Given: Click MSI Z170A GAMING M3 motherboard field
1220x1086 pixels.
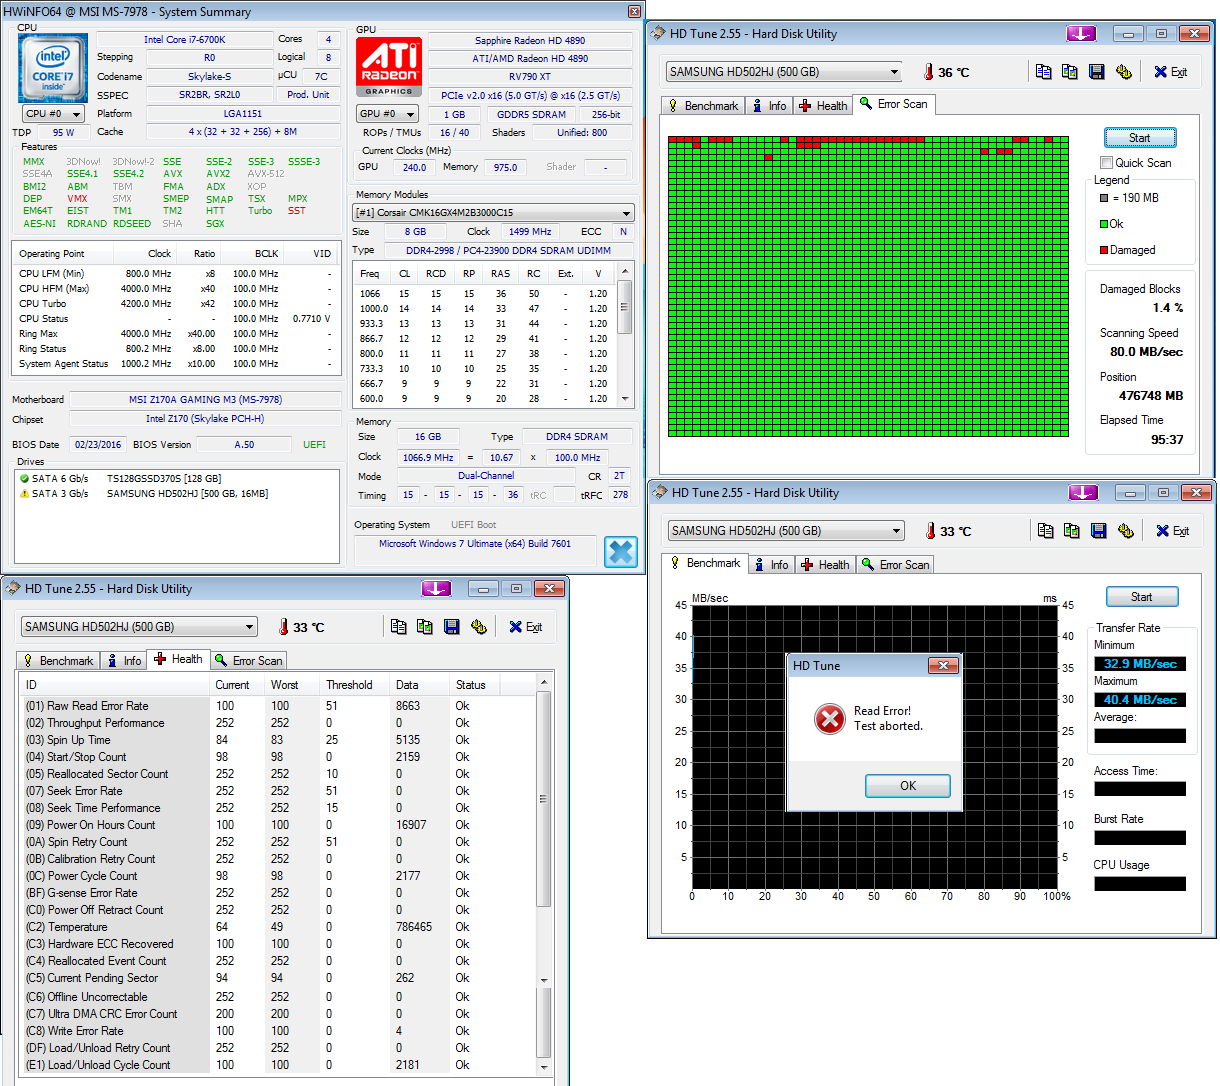Looking at the screenshot, I should (x=205, y=400).
